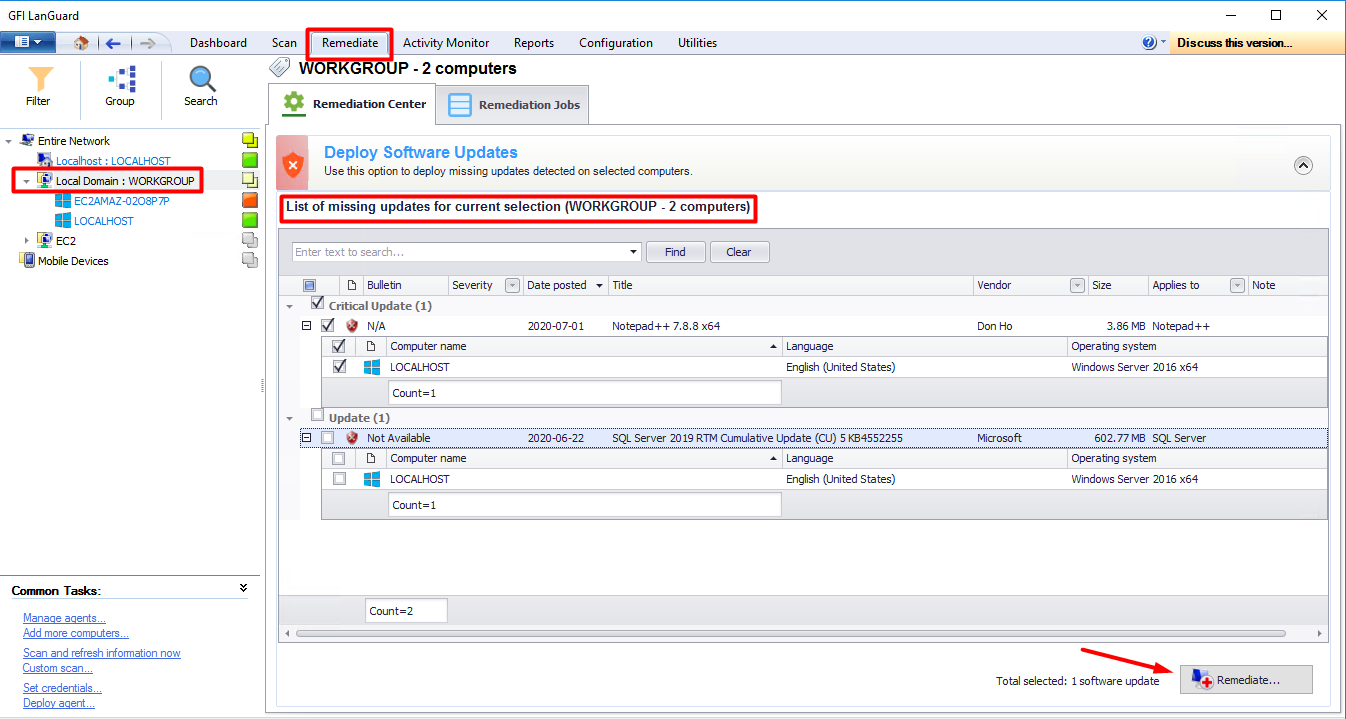This screenshot has height=719, width=1346.
Task: Click Scan and refresh information now link
Action: (102, 653)
